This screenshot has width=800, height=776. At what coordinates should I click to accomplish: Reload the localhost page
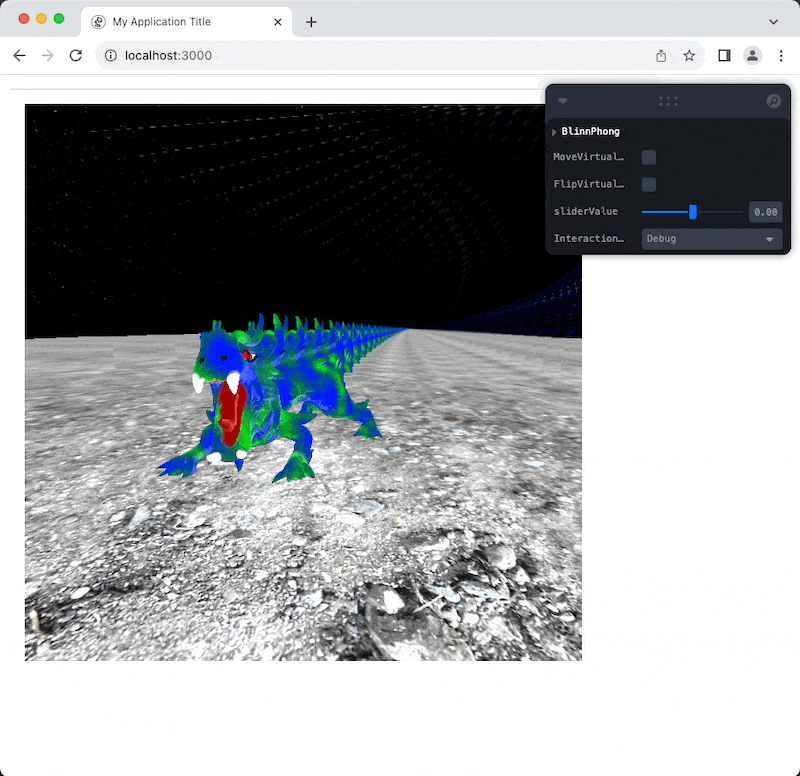tap(75, 56)
